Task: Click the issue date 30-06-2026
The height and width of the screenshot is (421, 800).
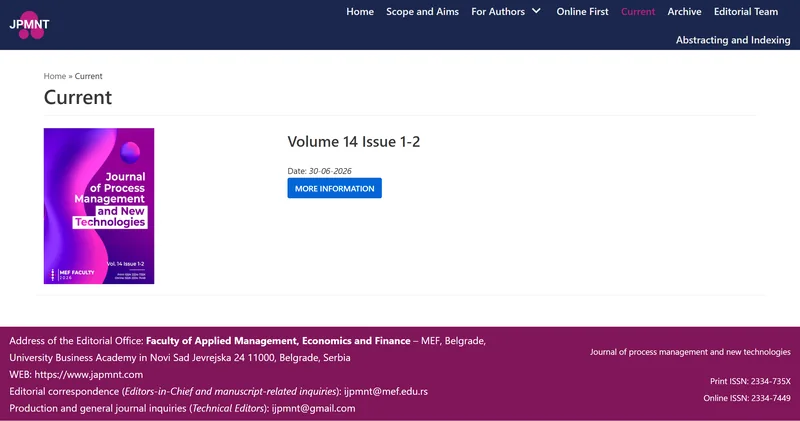Action: point(330,171)
